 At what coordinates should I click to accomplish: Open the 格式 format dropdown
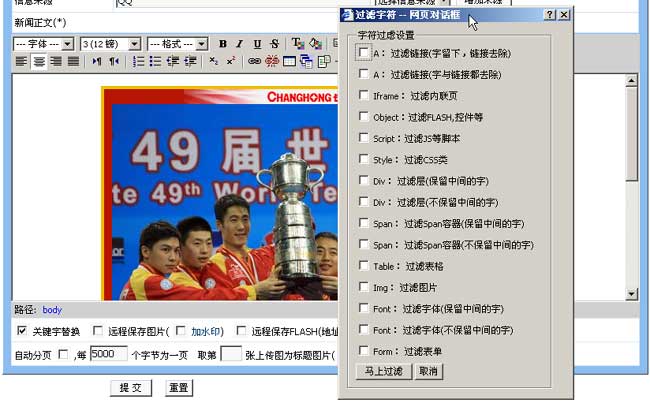[177, 44]
